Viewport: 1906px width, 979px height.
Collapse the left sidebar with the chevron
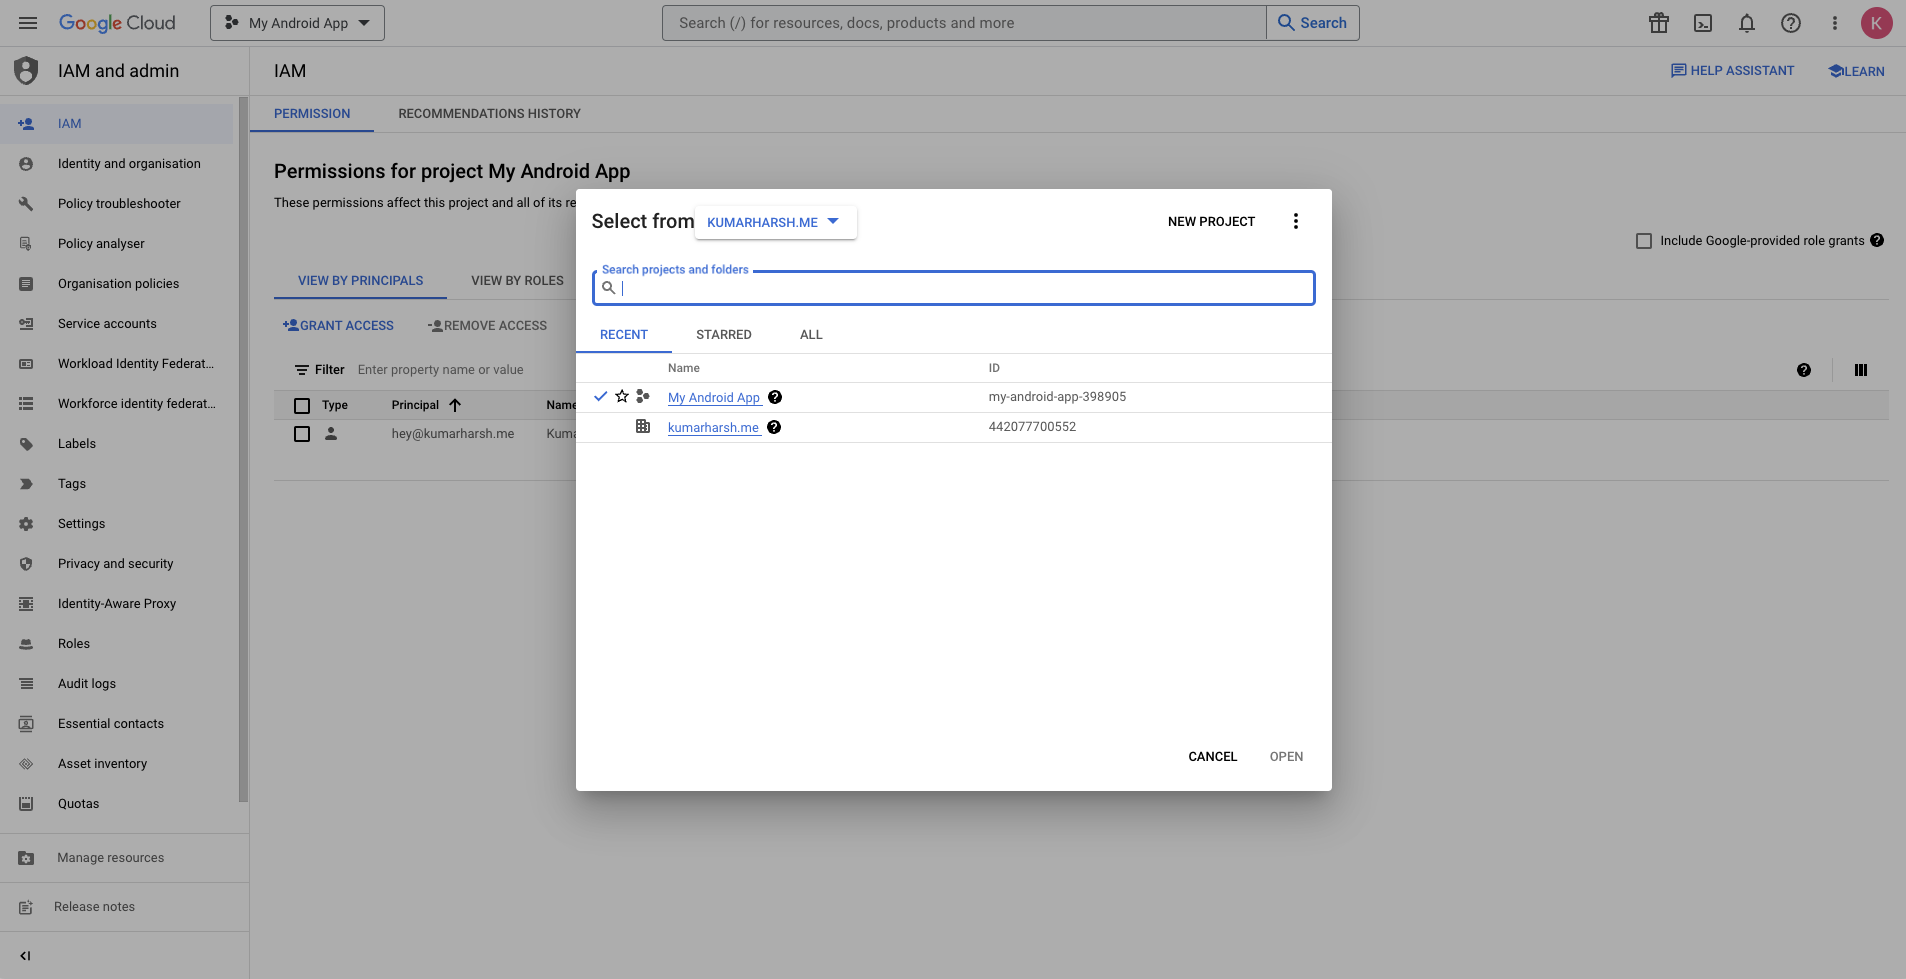click(x=25, y=955)
